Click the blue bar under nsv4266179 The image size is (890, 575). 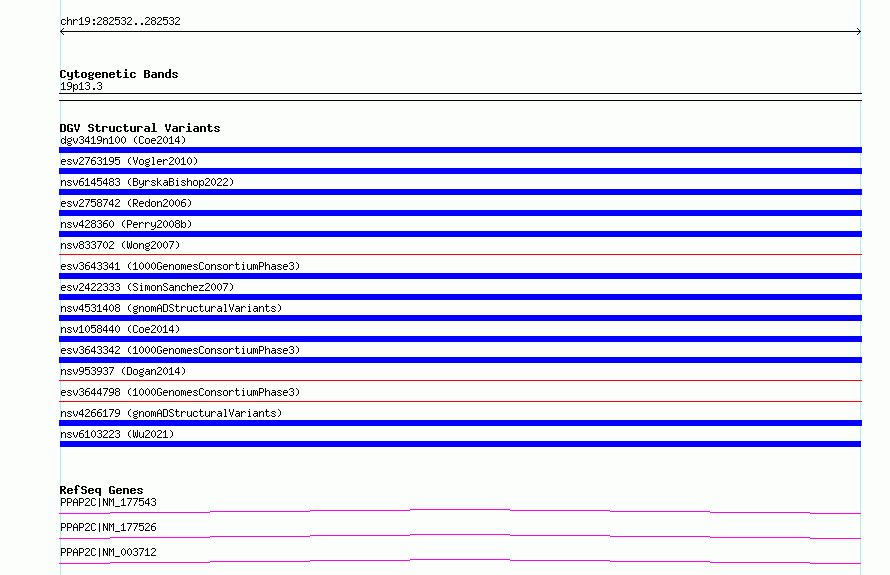(460, 423)
